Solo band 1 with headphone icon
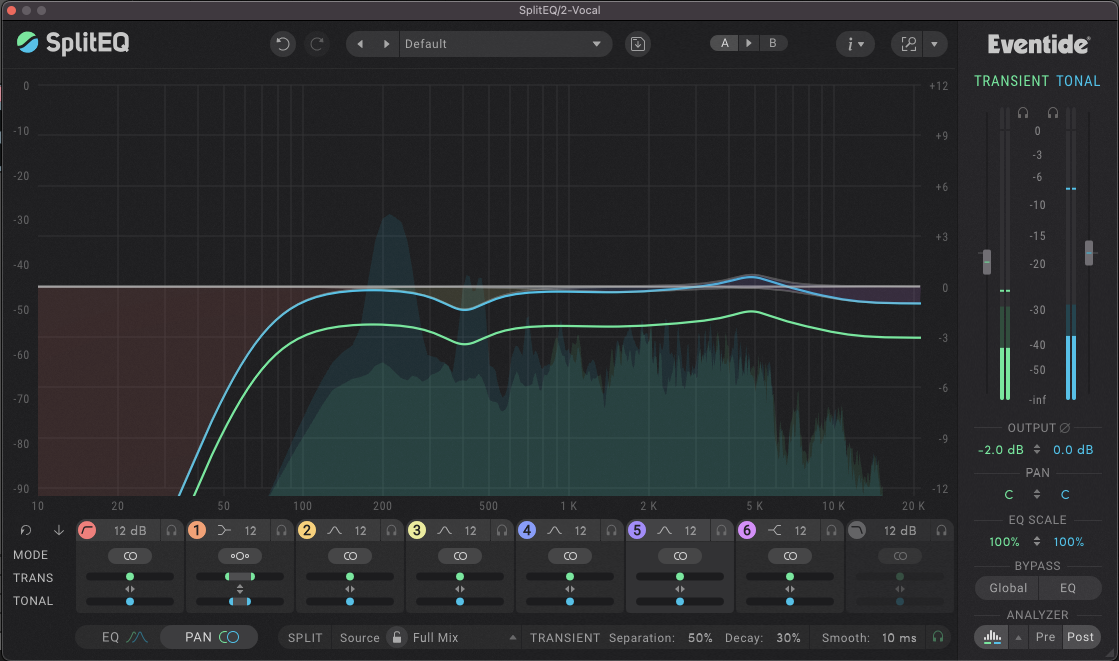This screenshot has height=661, width=1119. pos(281,530)
